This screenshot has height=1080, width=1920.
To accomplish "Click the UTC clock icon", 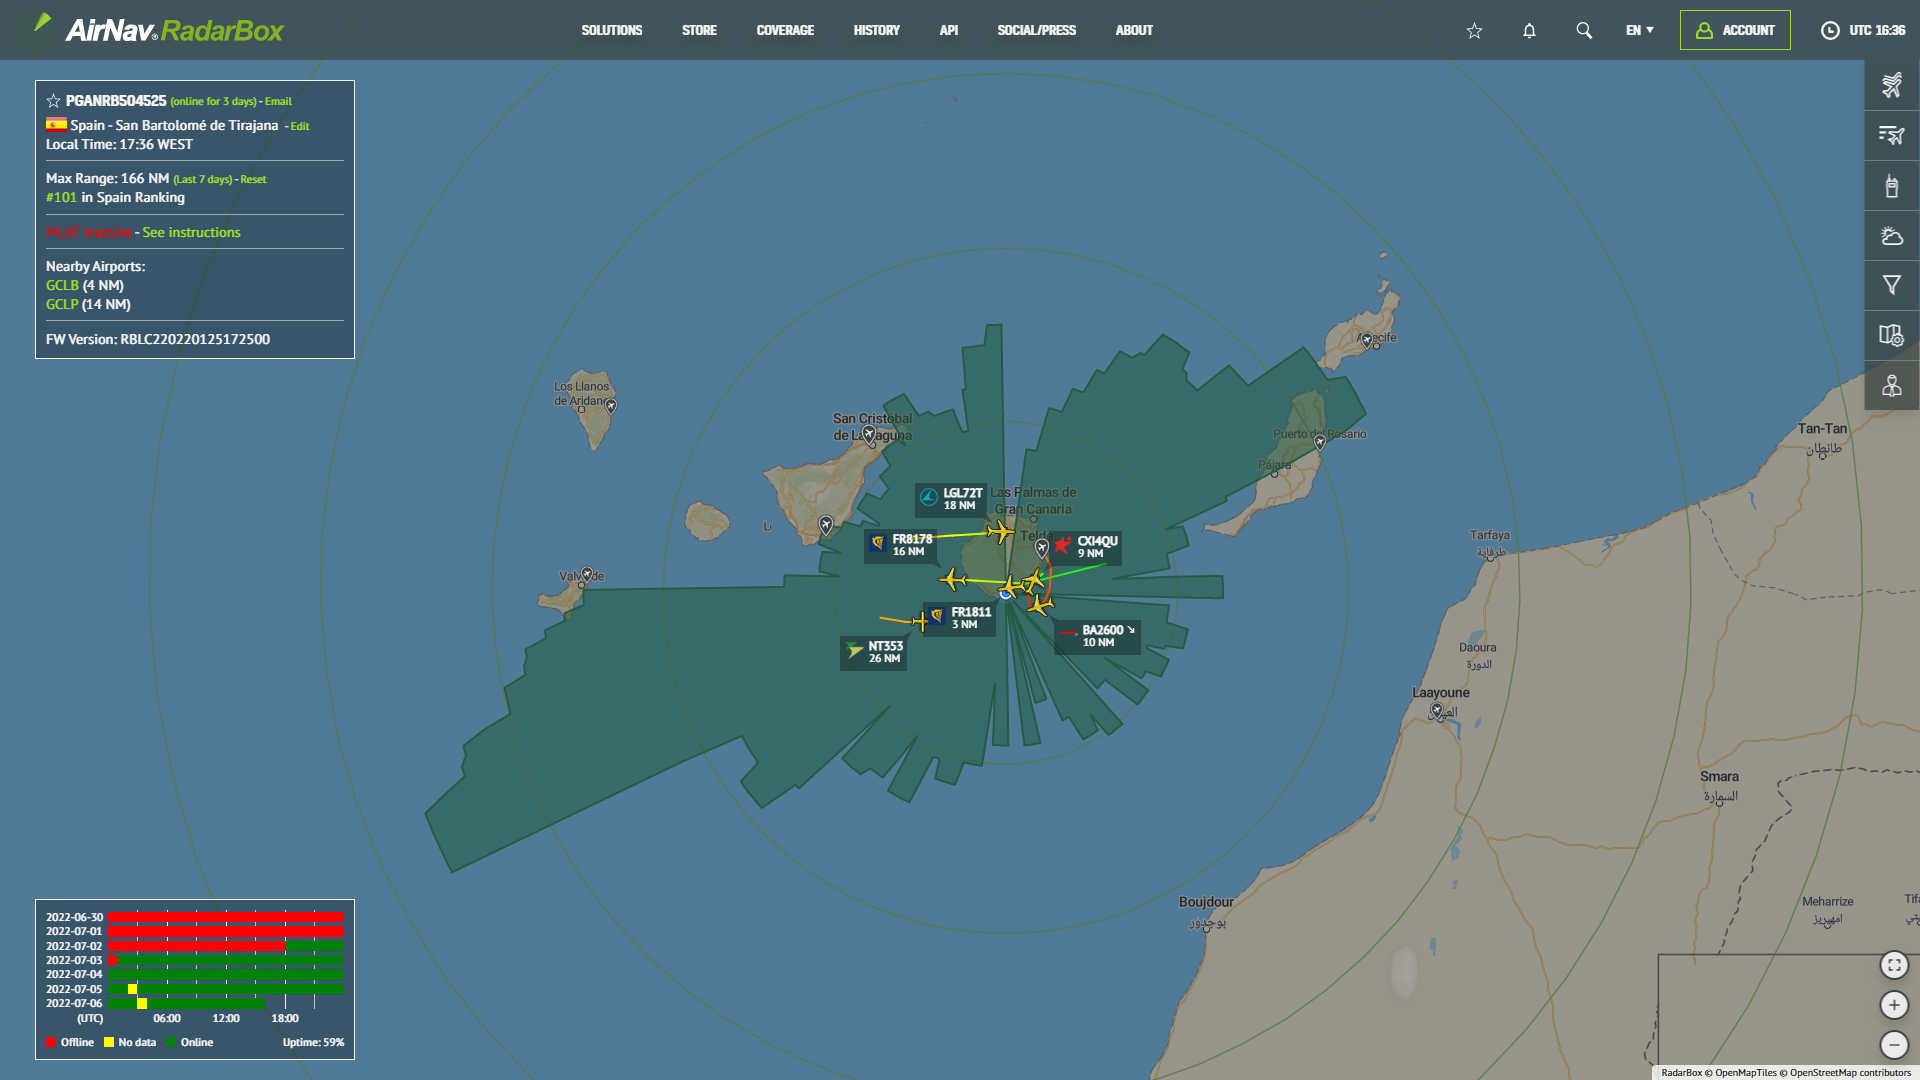I will pos(1830,31).
